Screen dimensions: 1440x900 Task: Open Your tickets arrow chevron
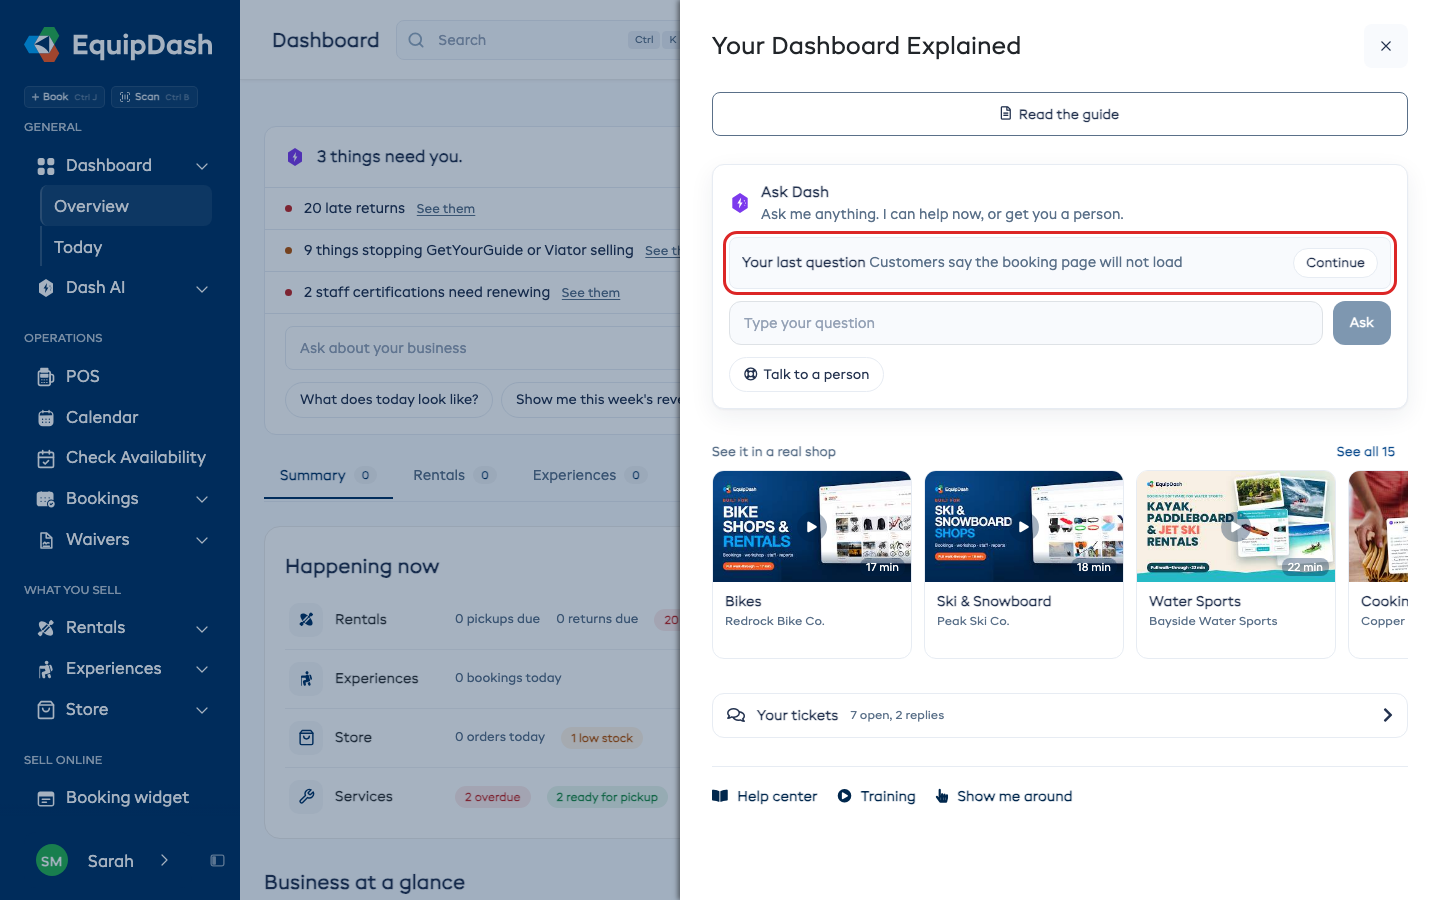pos(1387,715)
